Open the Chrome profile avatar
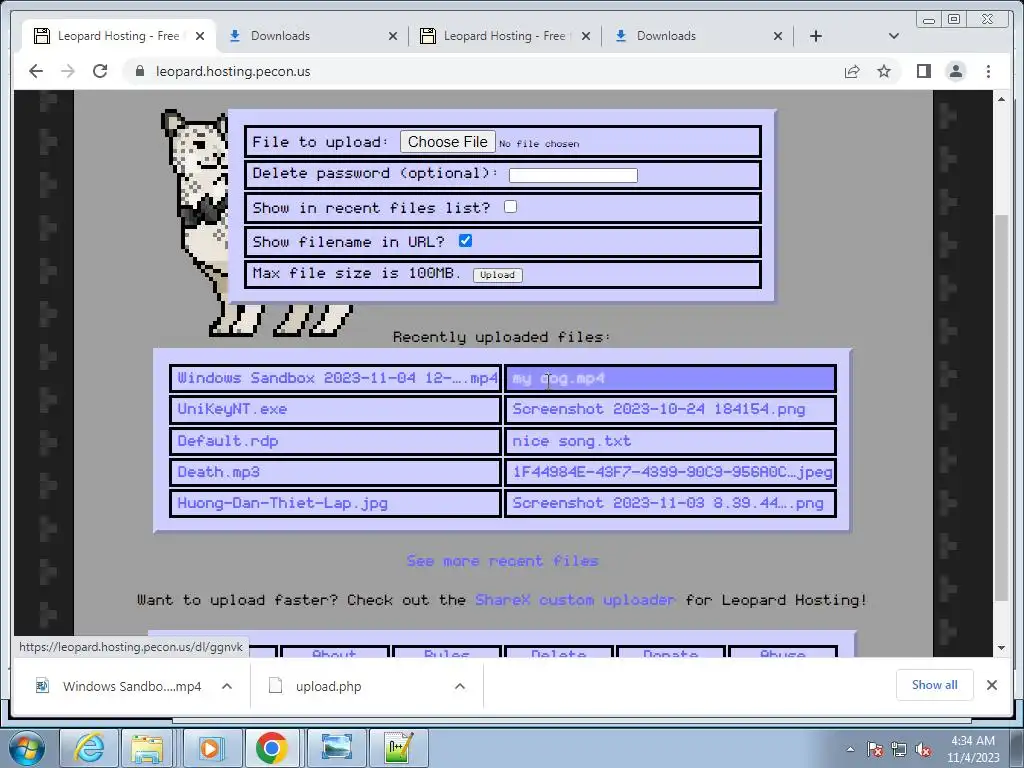 tap(956, 71)
